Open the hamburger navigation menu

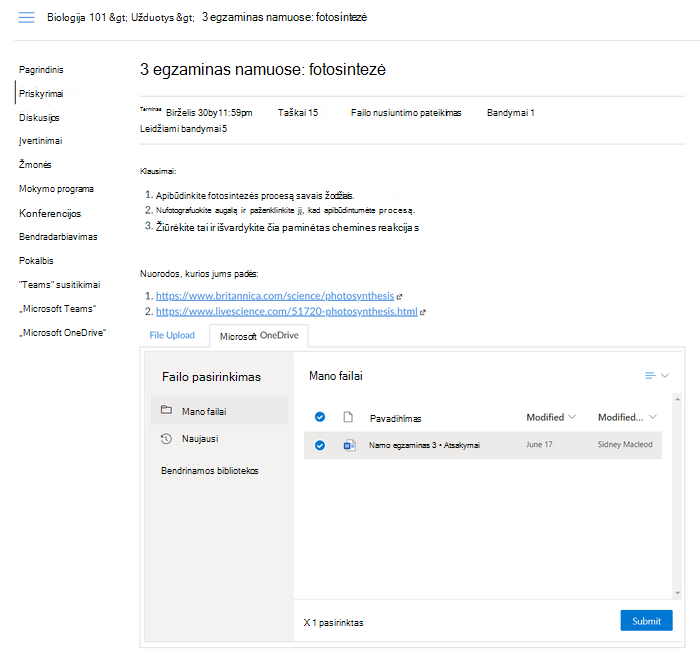[x=26, y=17]
